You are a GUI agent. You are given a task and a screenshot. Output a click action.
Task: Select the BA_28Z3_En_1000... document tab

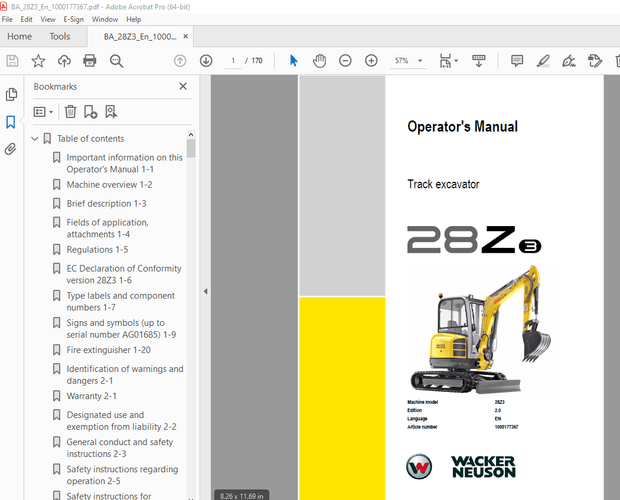140,37
